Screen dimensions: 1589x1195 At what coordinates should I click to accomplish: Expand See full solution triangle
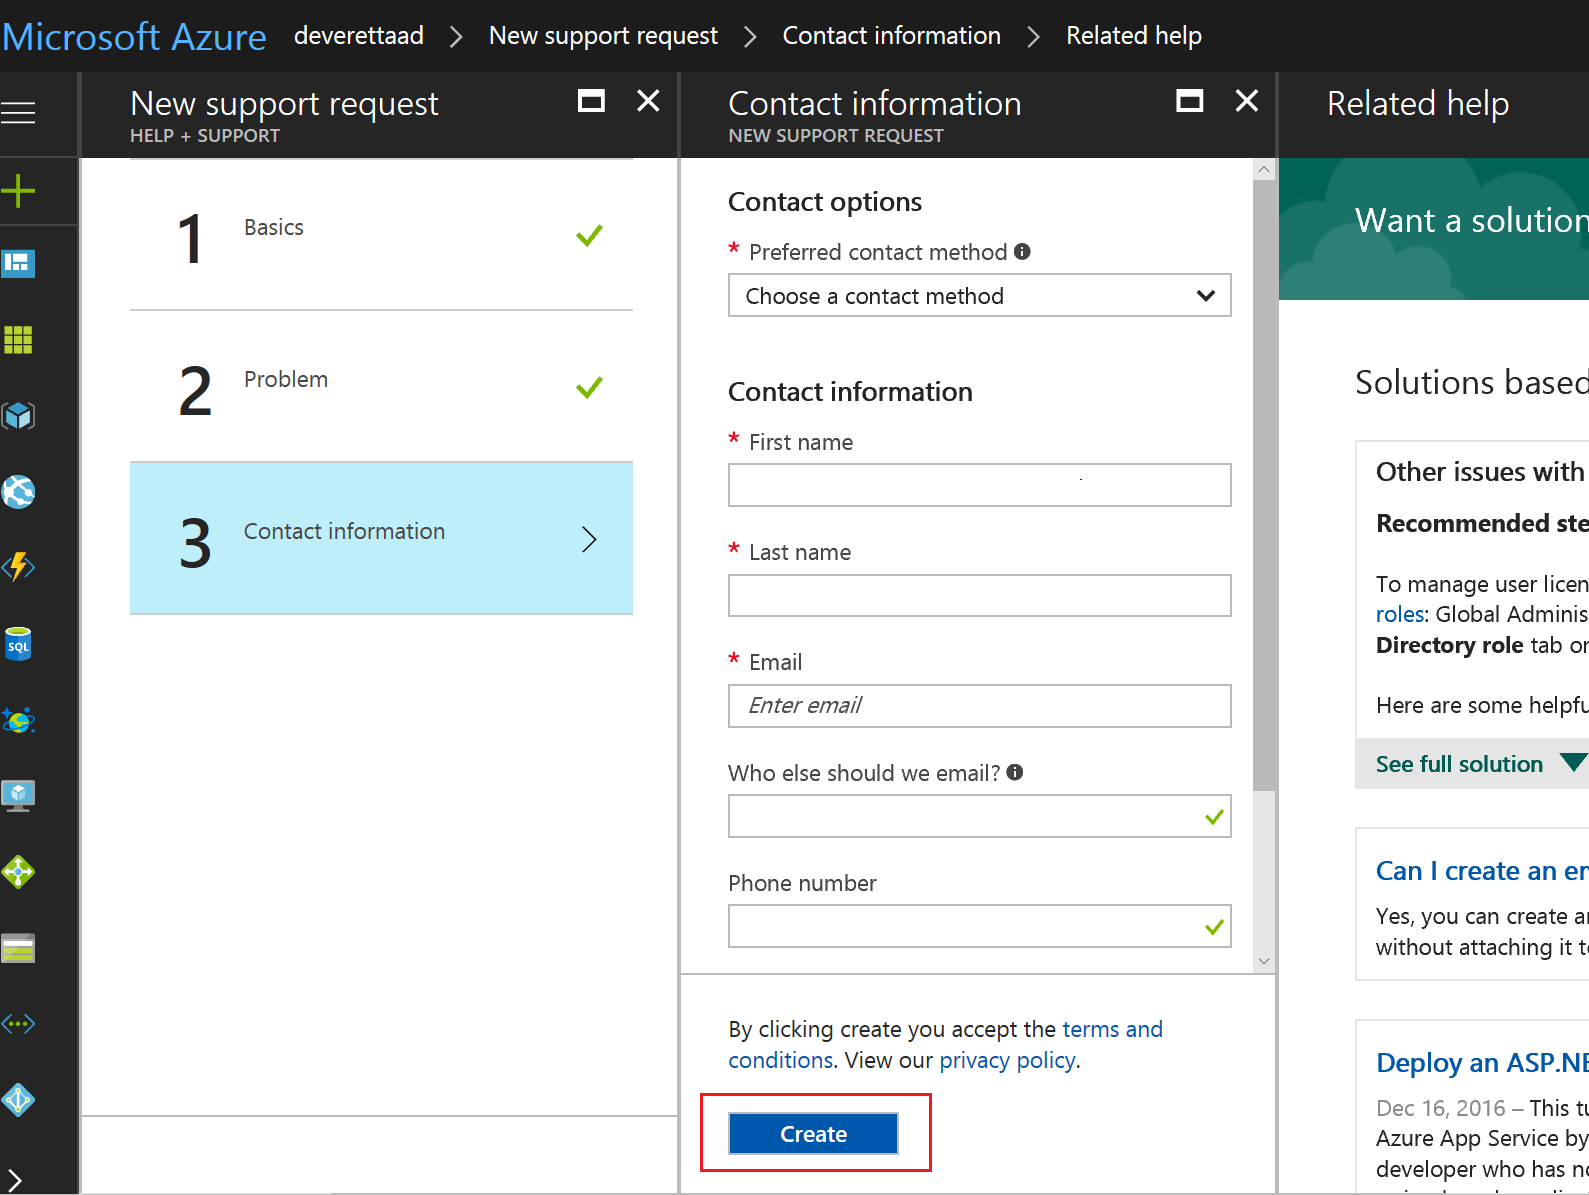tap(1573, 763)
